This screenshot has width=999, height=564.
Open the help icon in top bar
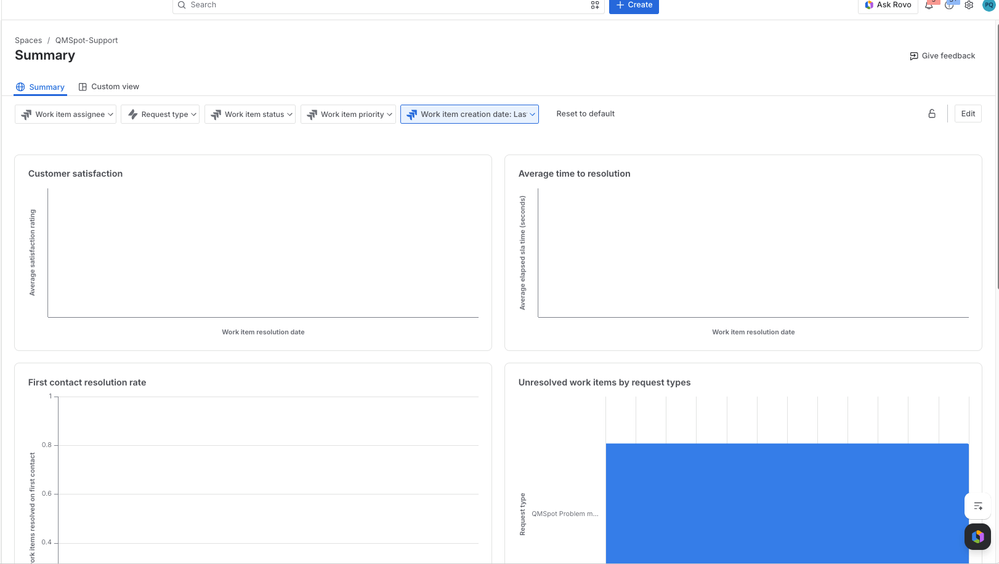point(949,4)
